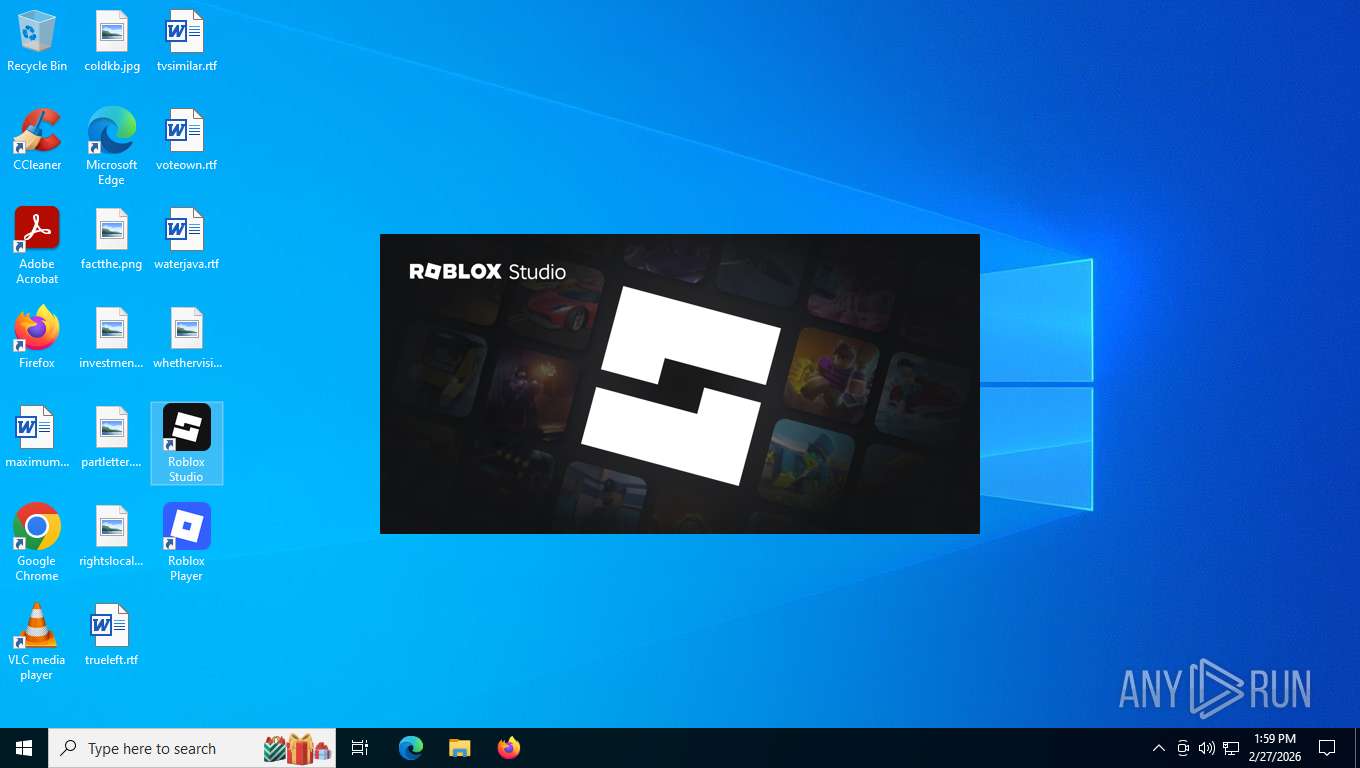Open the Firefox desktop shortcut
The height and width of the screenshot is (768, 1360).
click(37, 338)
